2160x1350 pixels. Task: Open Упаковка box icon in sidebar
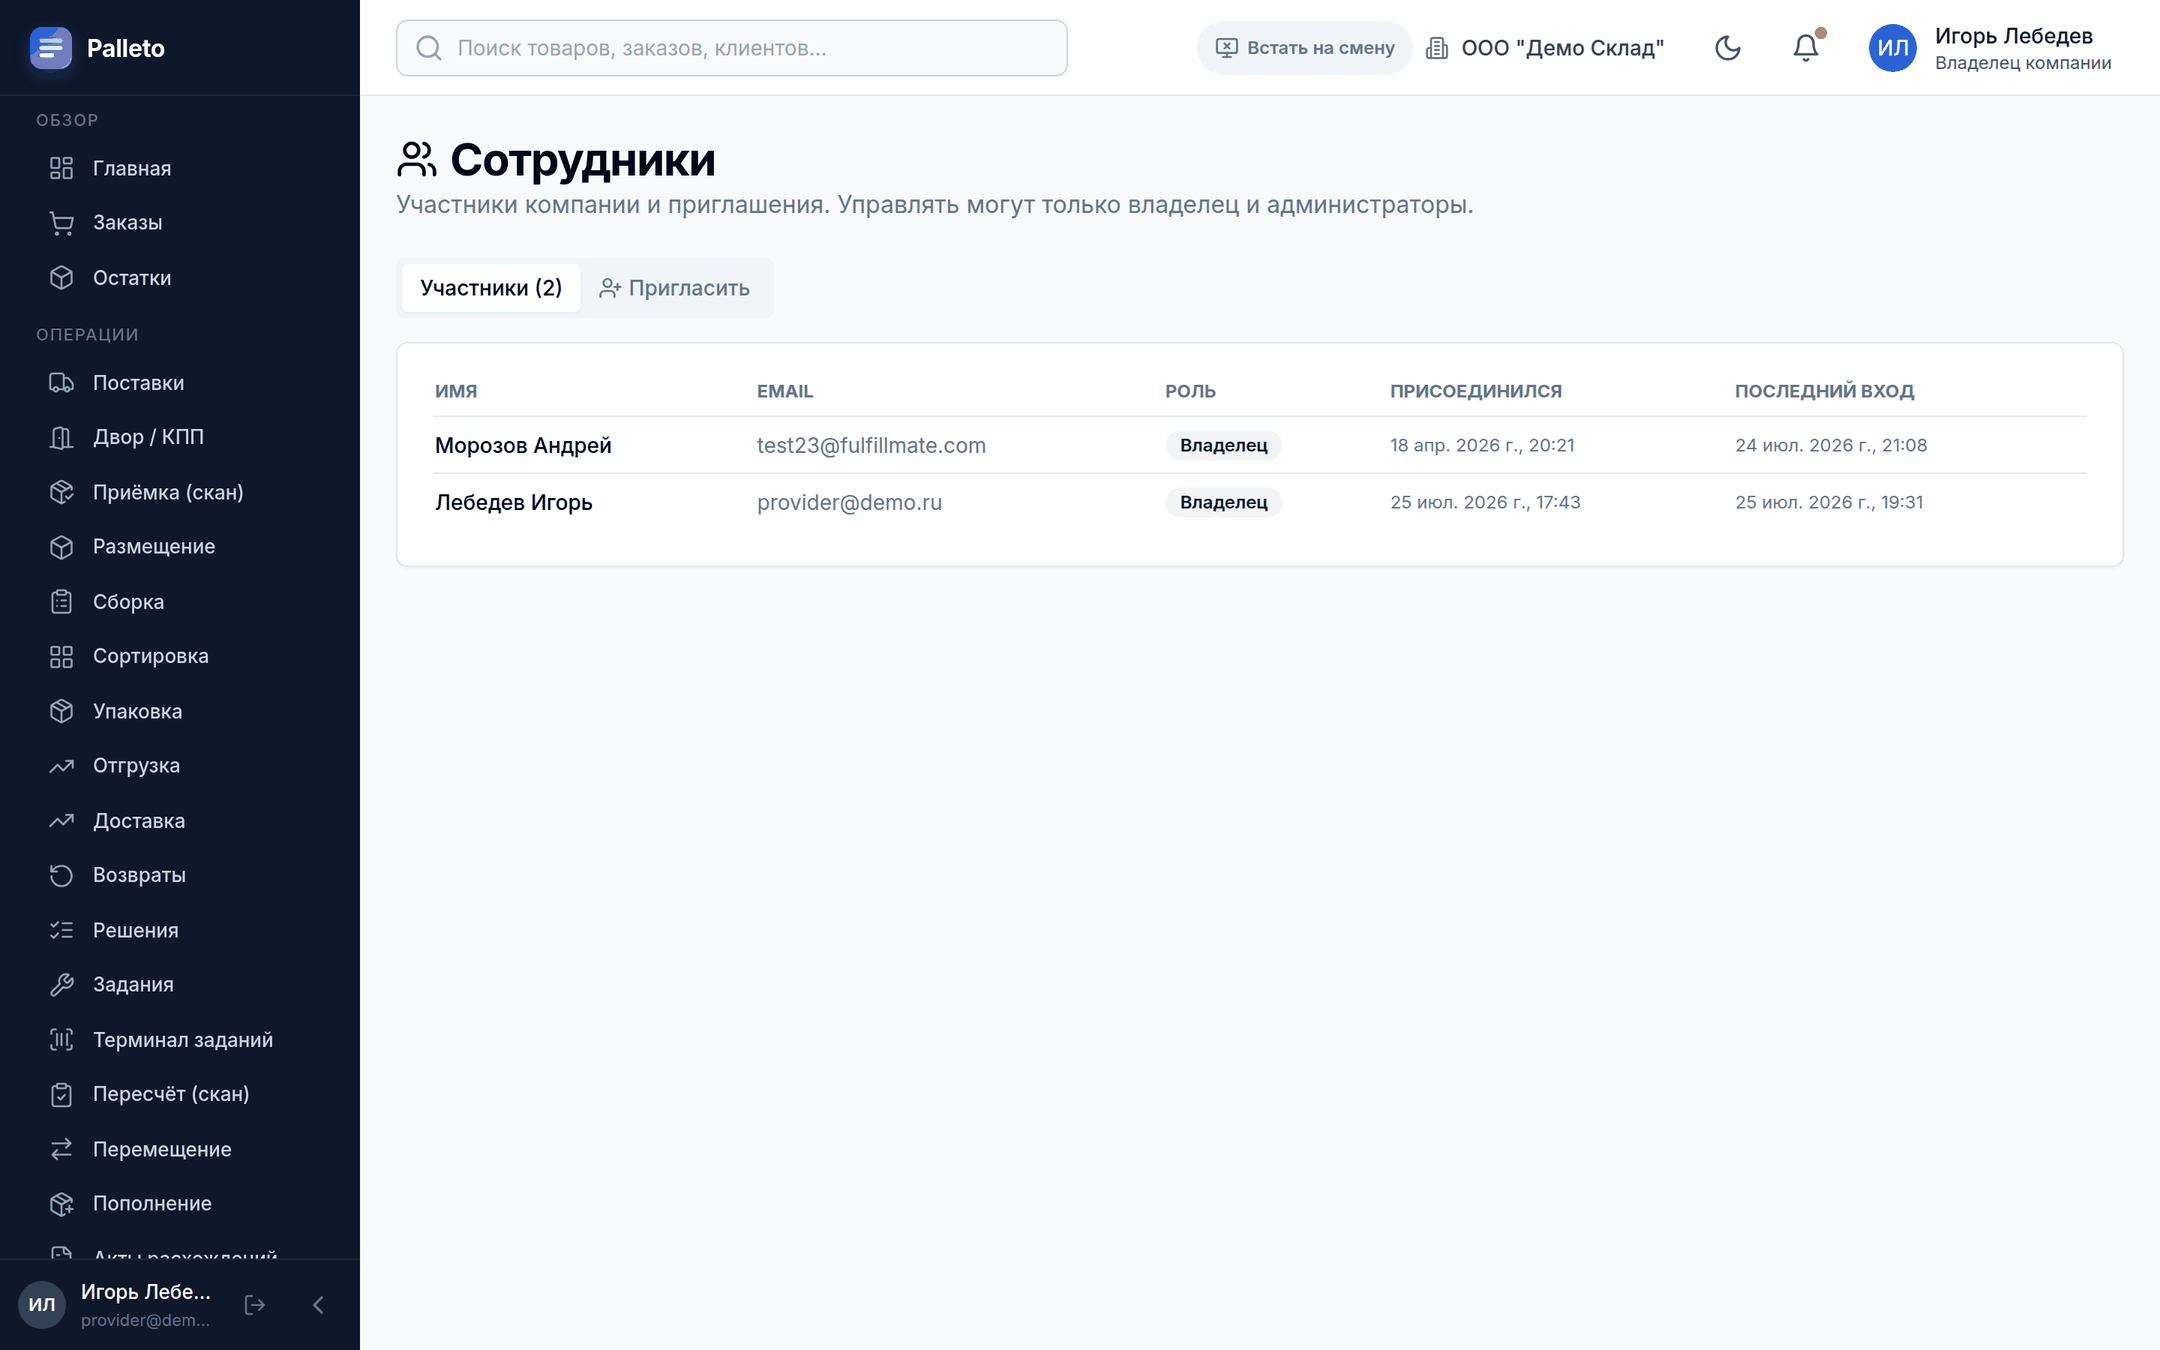point(62,711)
